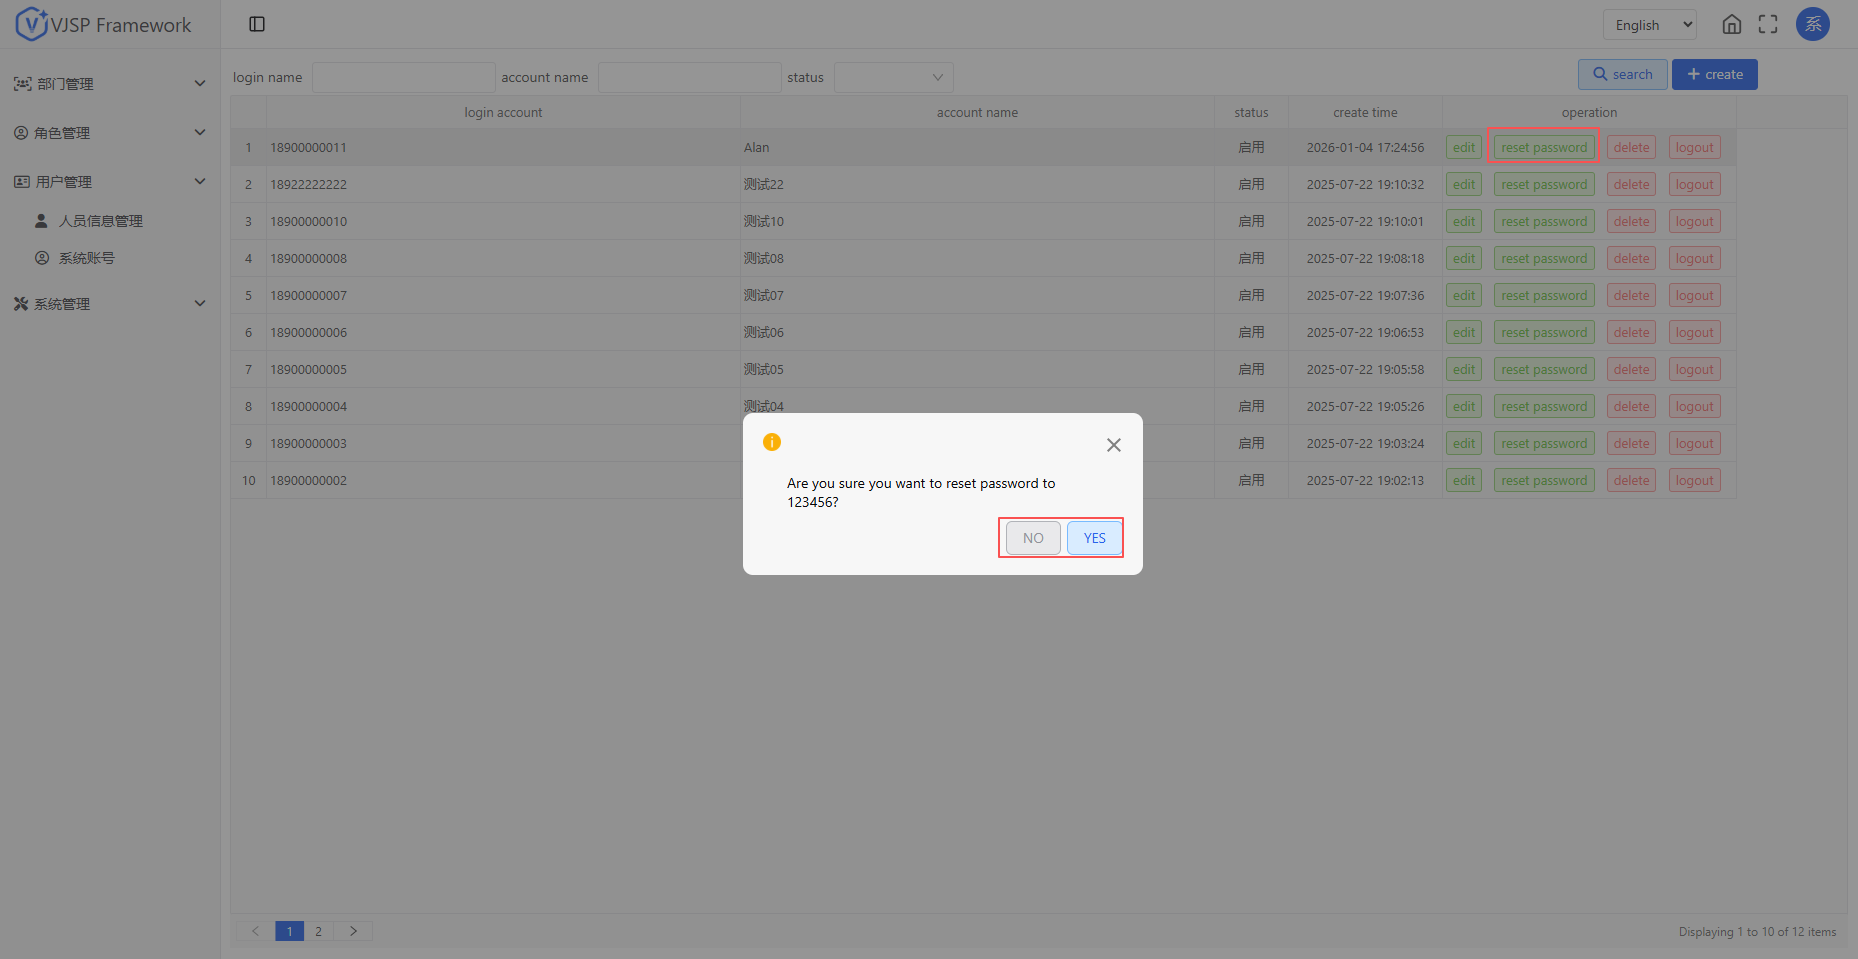Focus the login name input field
This screenshot has height=959, width=1858.
(x=403, y=77)
